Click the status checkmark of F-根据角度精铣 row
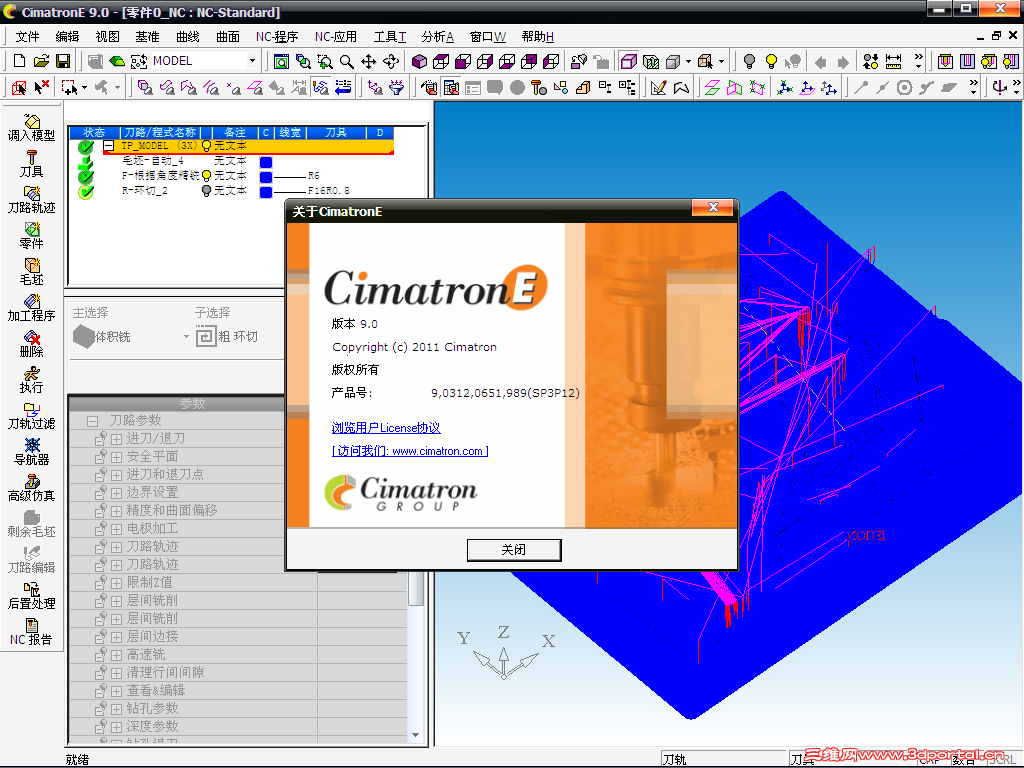 [86, 176]
